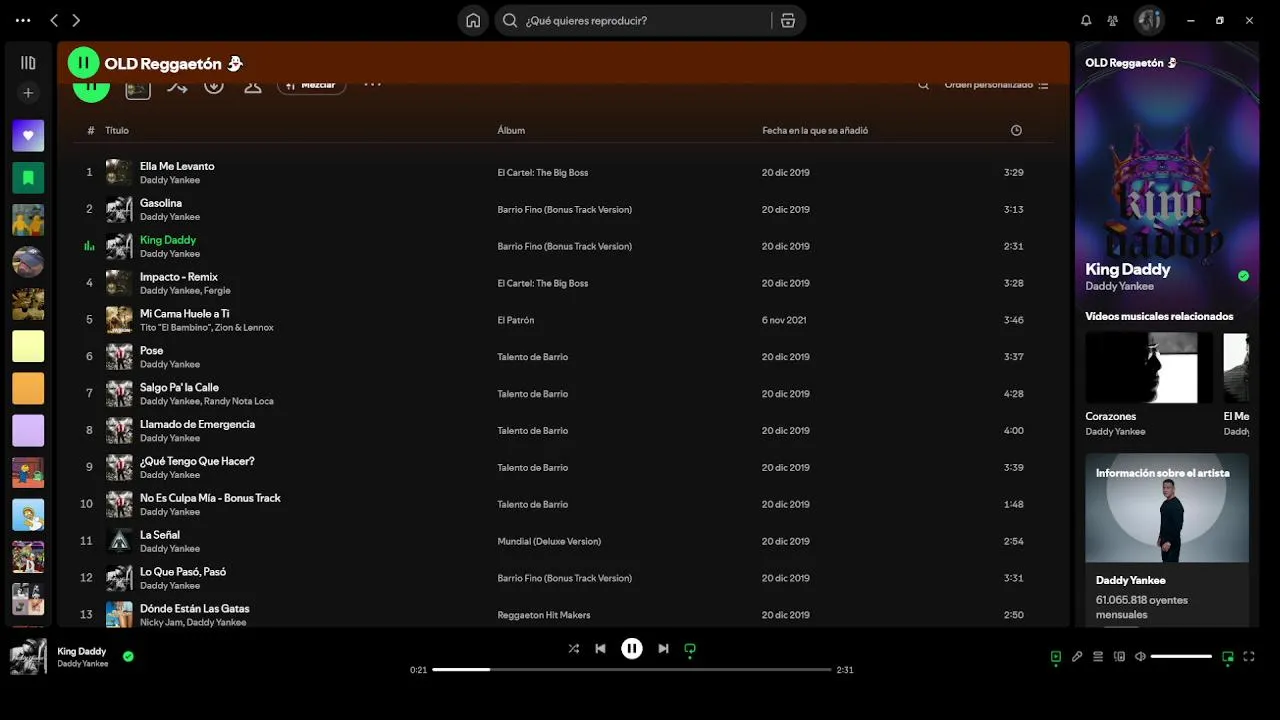
Task: Open album El Cartel: The Big Boss for Ella Me Levanto
Action: point(543,173)
